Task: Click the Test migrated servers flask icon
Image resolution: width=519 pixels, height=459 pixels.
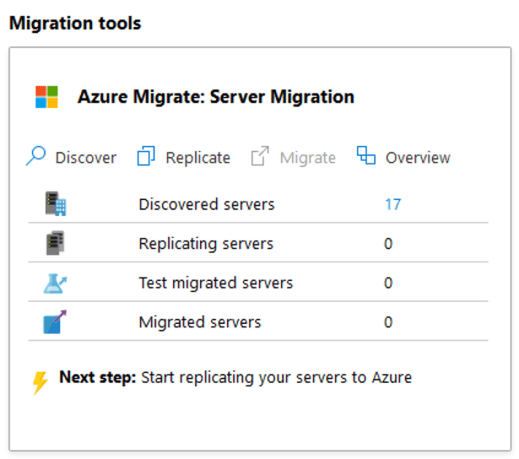Action: pyautogui.click(x=55, y=283)
